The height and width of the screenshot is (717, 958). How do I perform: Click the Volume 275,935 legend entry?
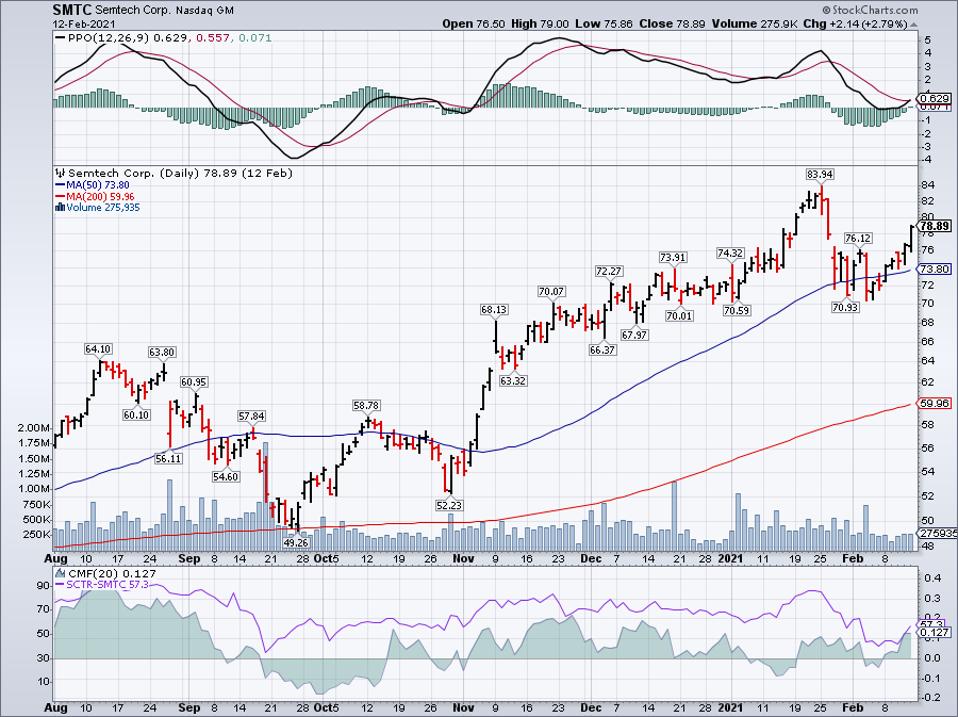click(98, 208)
